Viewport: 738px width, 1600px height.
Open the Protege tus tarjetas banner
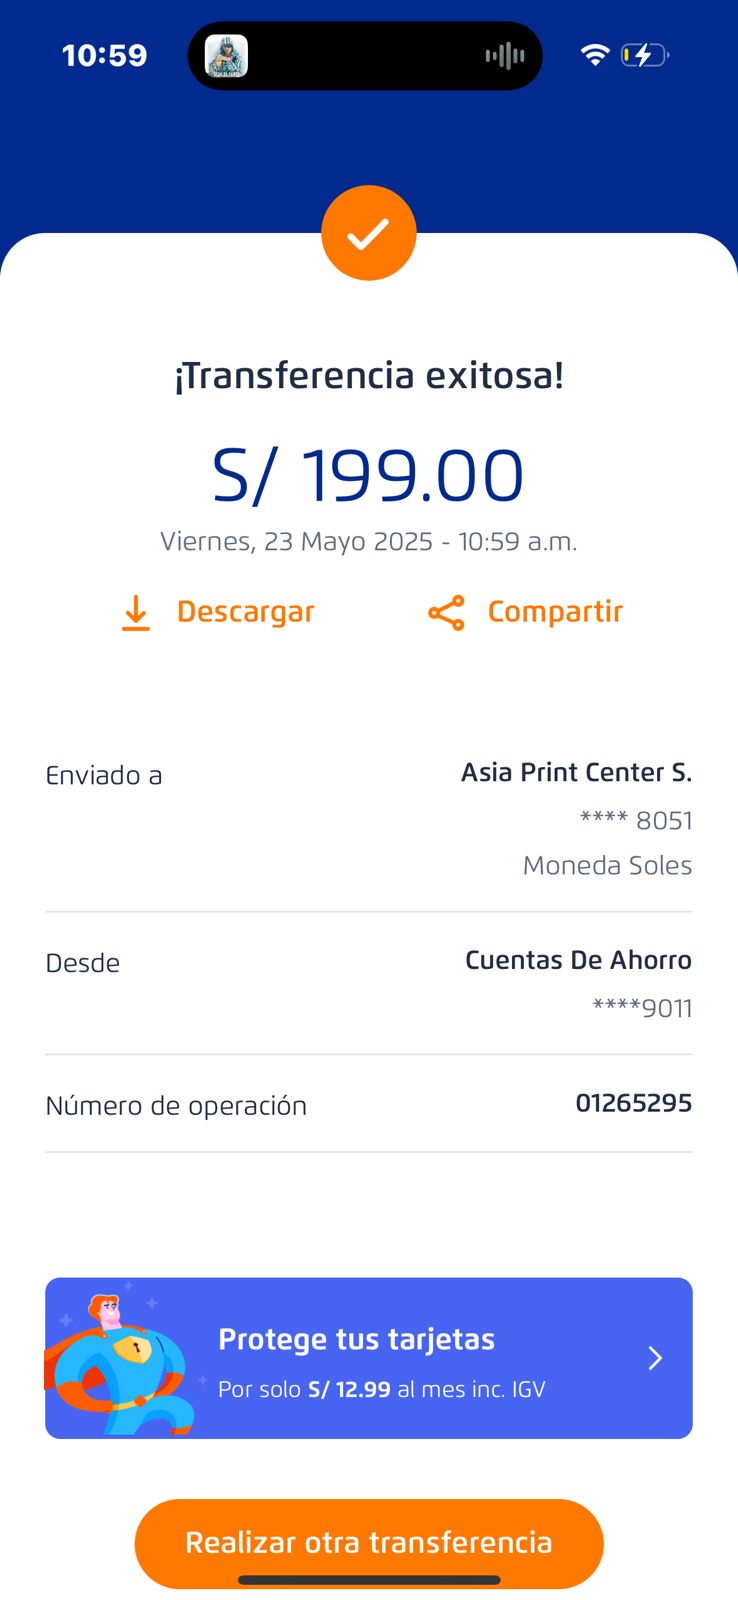tap(380, 1358)
